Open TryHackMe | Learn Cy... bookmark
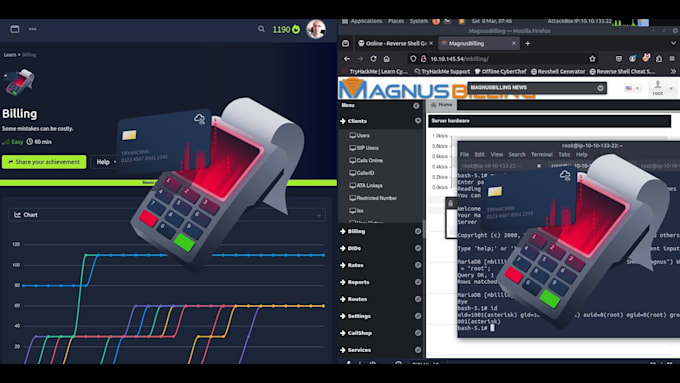The image size is (680, 383). 375,72
